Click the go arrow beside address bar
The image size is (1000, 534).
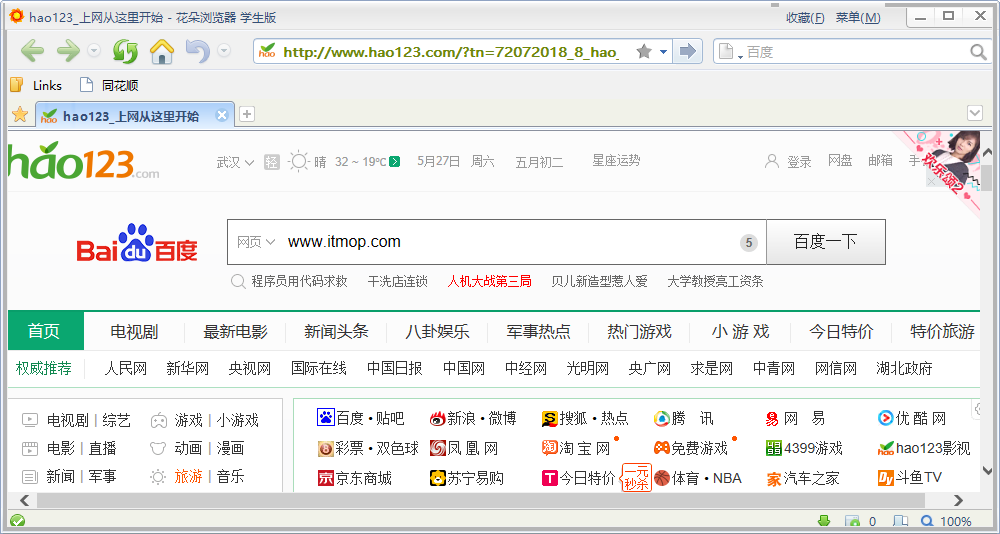(x=687, y=52)
